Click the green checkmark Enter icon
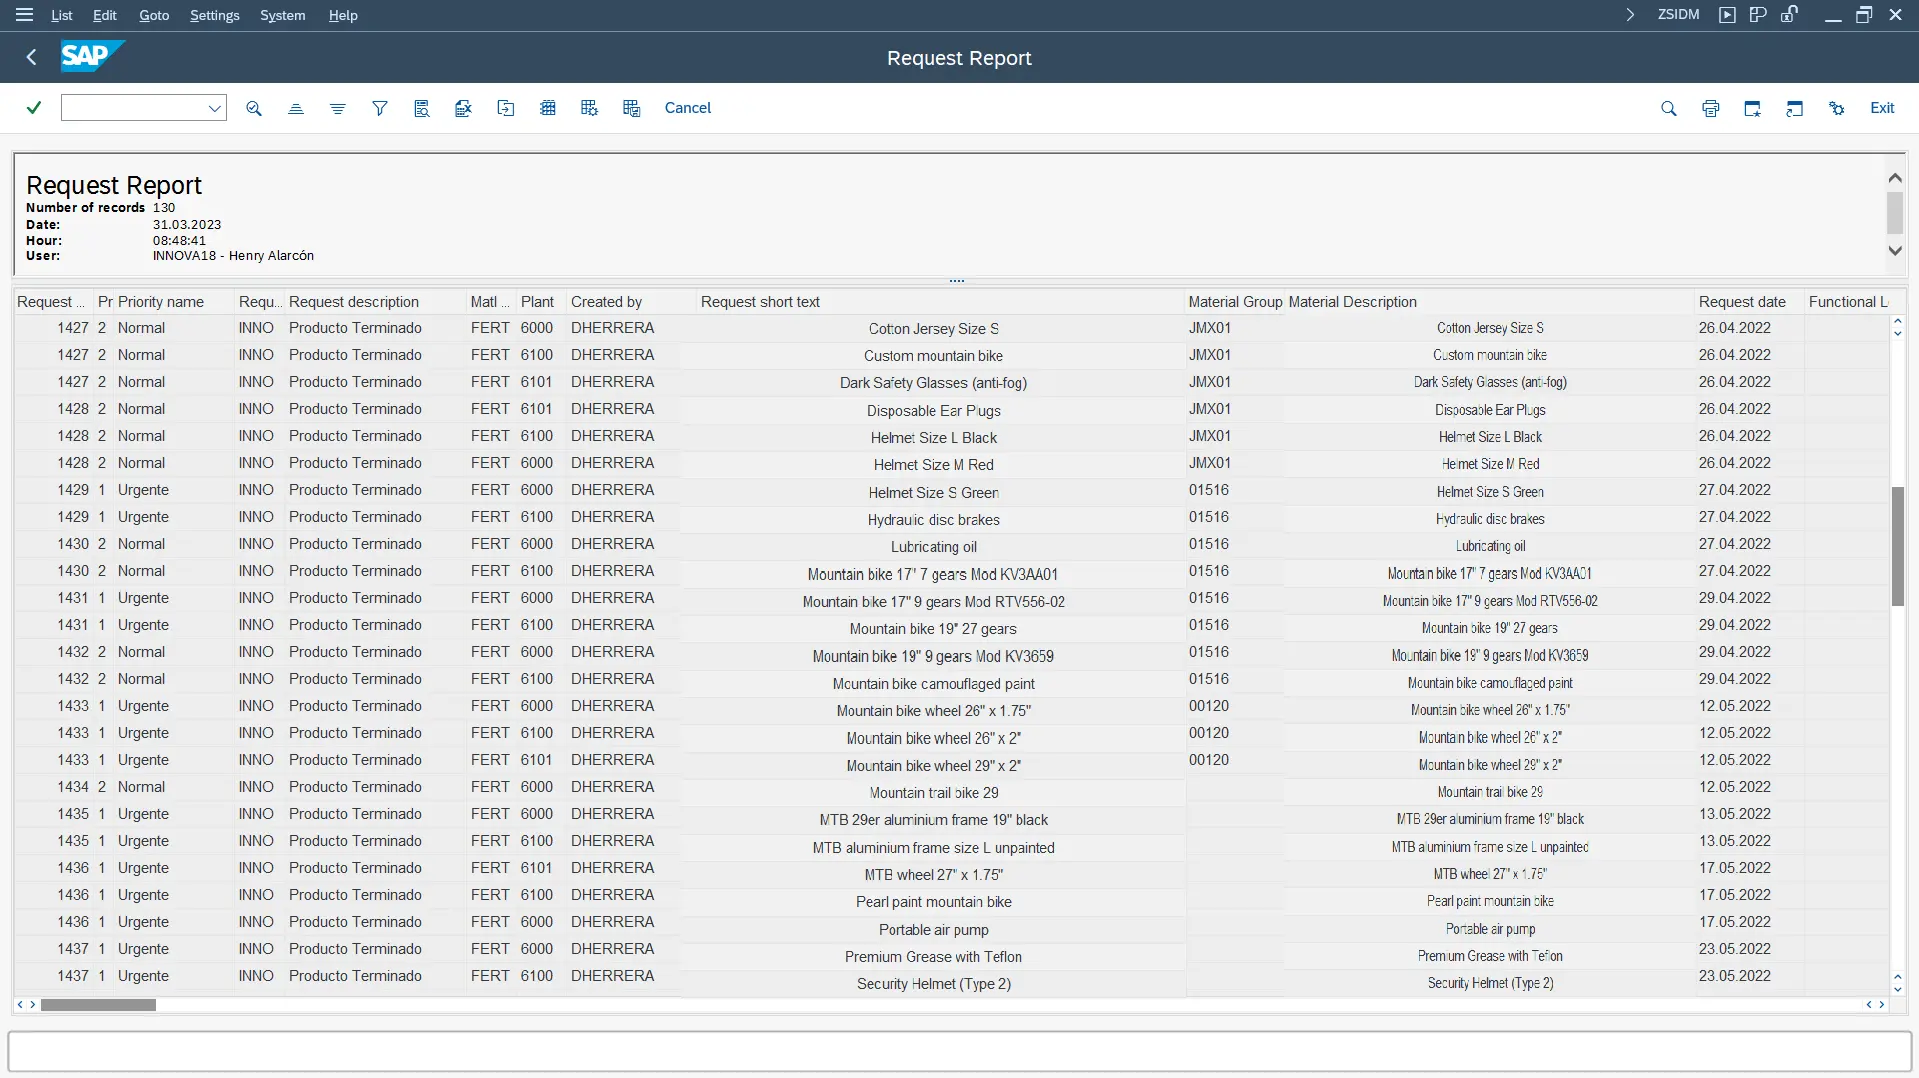Screen dimensions: 1919x1078 (34, 108)
